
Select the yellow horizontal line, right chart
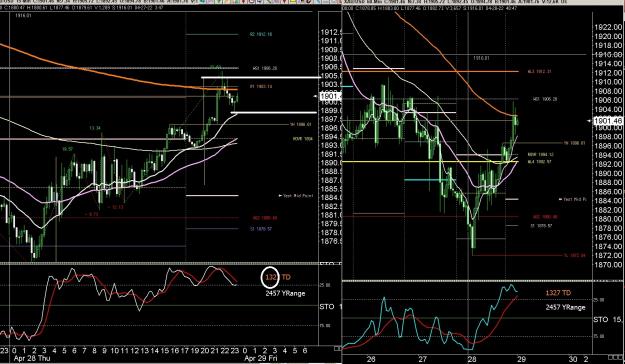tap(430, 161)
